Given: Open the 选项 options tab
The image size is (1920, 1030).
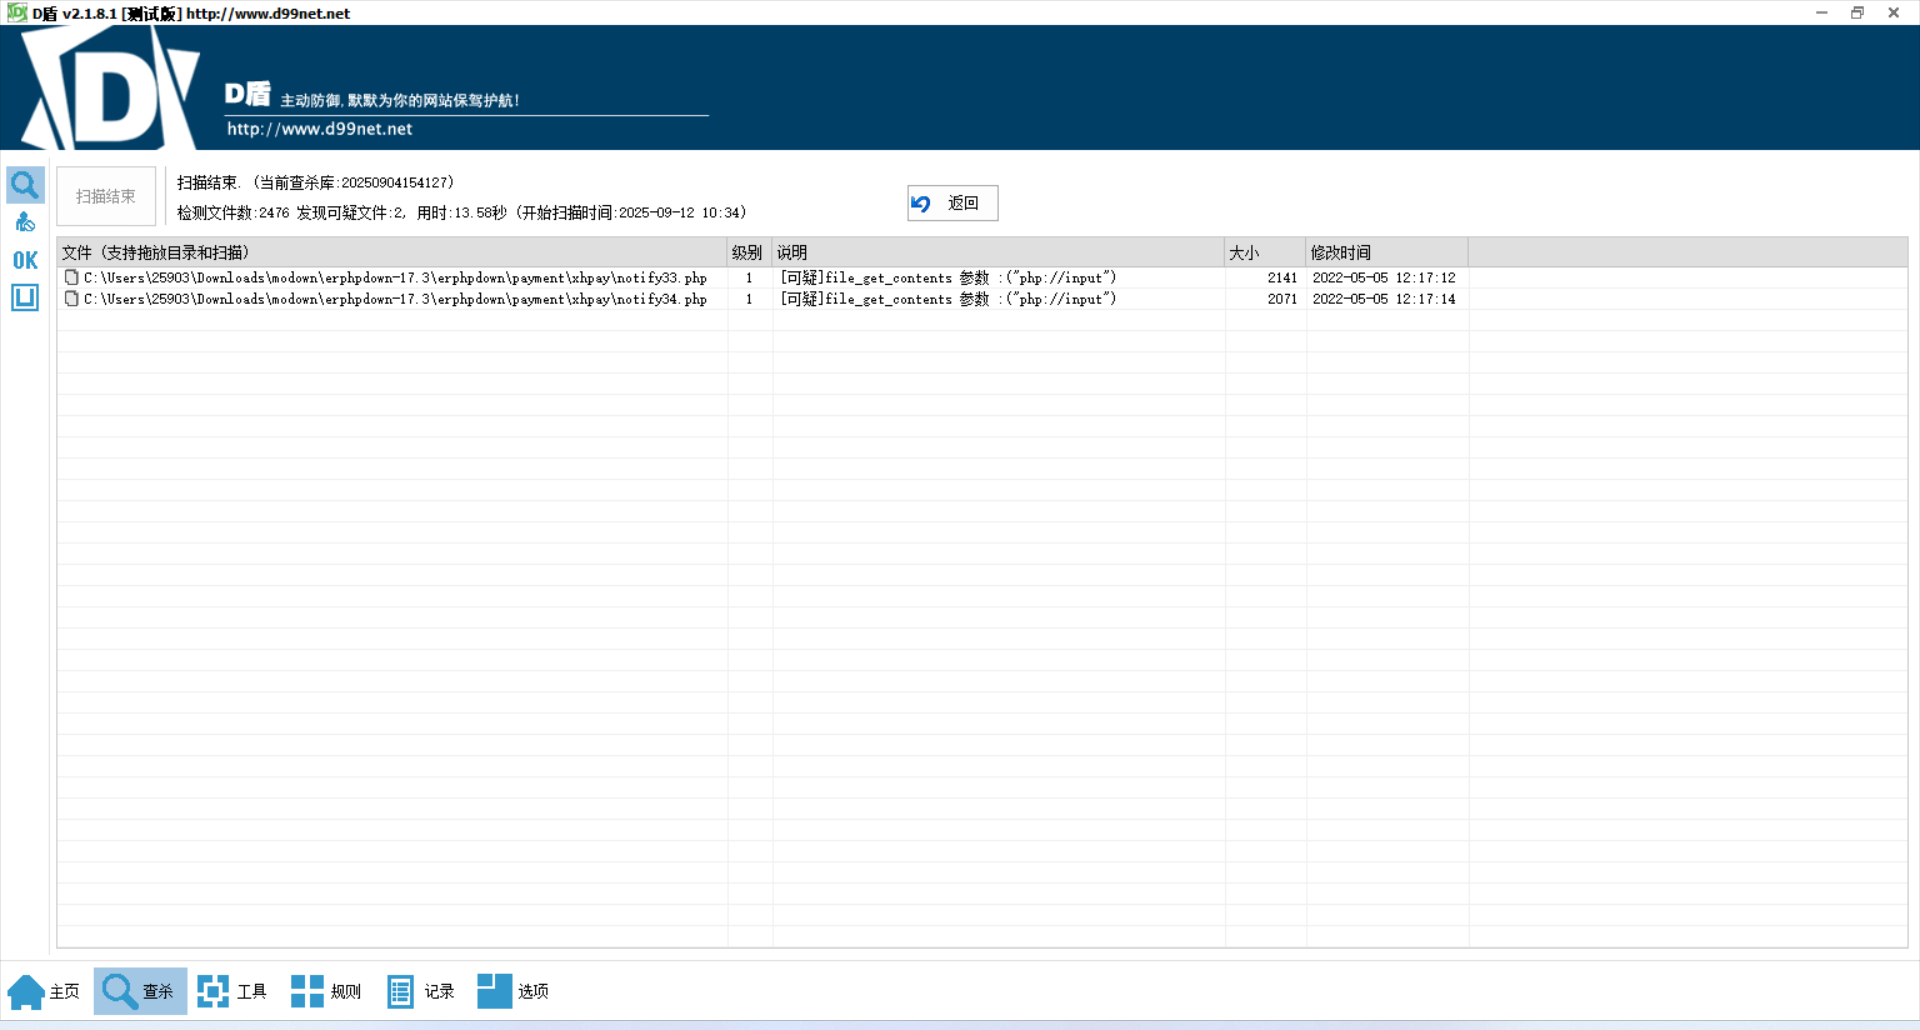Looking at the screenshot, I should [x=513, y=991].
